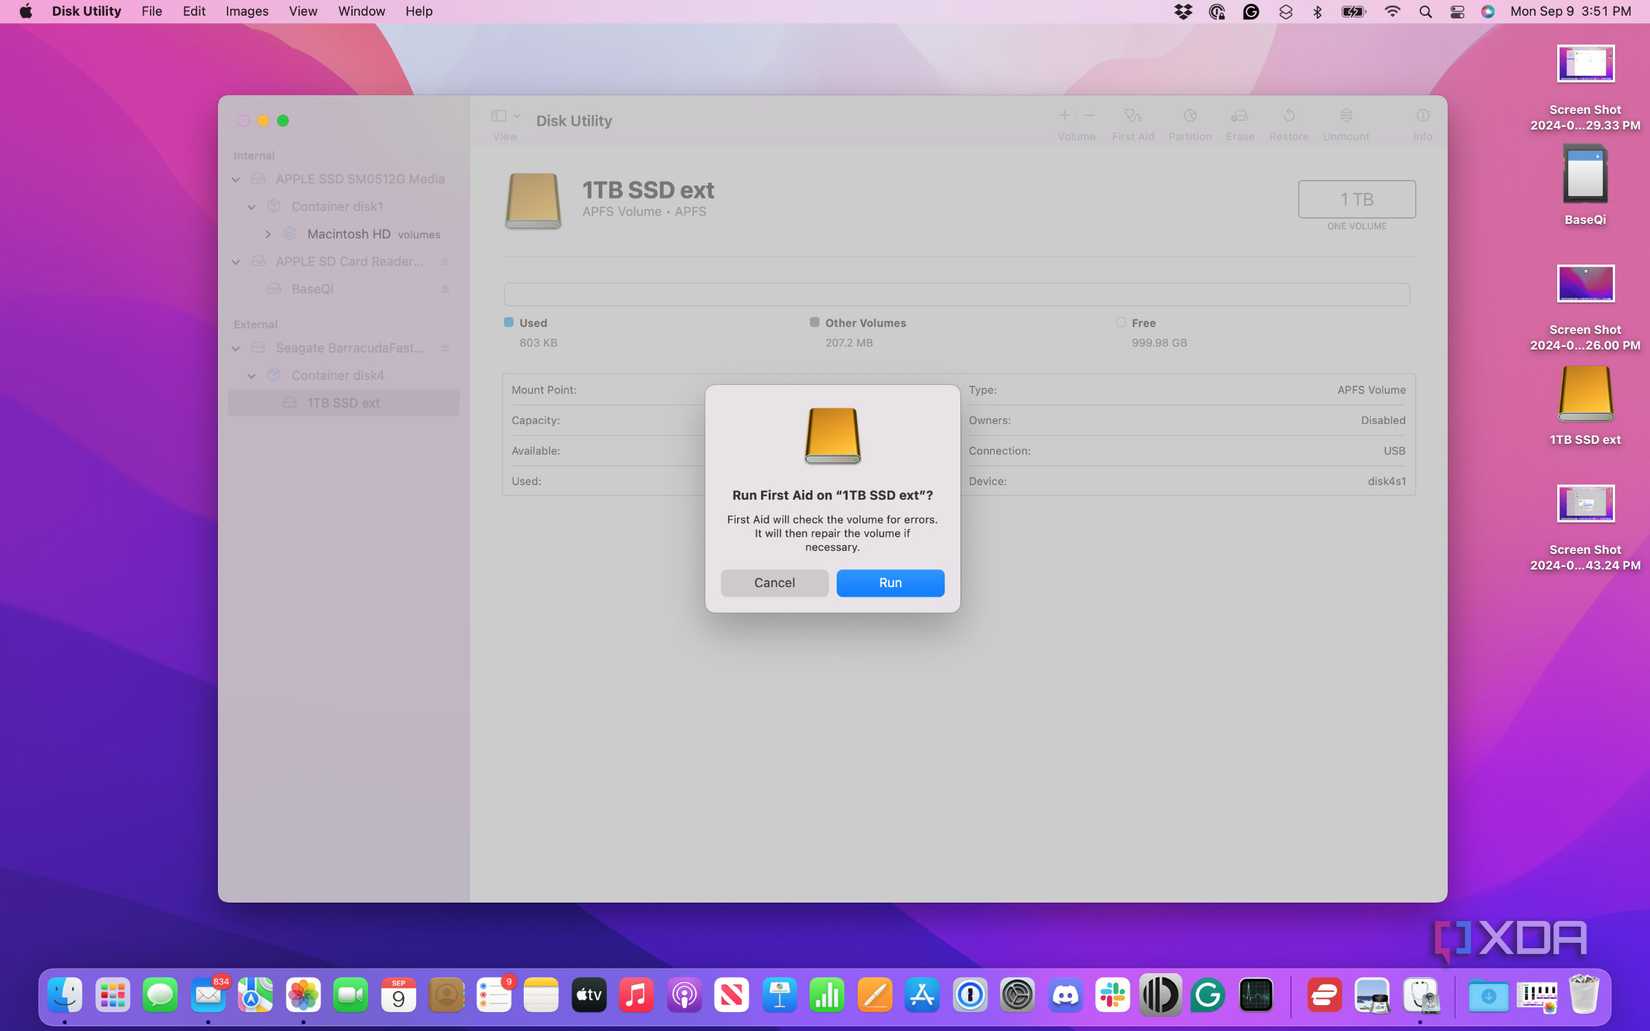Cancel the First Aid dialog

(774, 583)
